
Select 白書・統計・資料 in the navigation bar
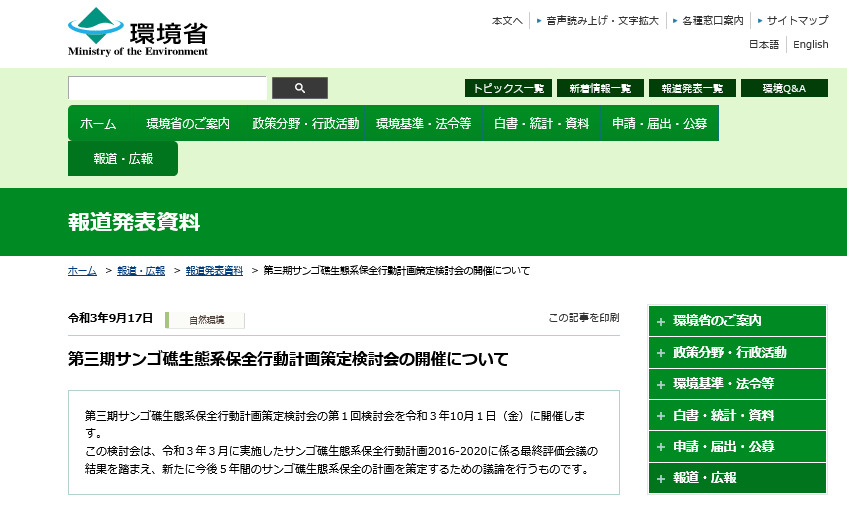tap(541, 124)
